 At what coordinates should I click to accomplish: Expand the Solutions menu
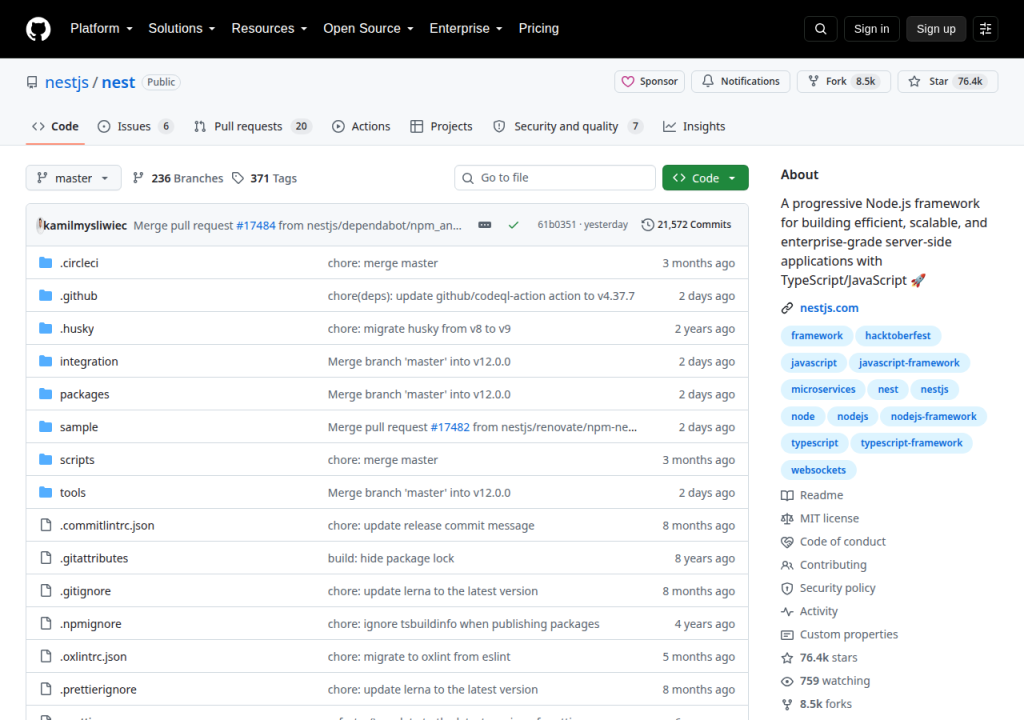(182, 29)
